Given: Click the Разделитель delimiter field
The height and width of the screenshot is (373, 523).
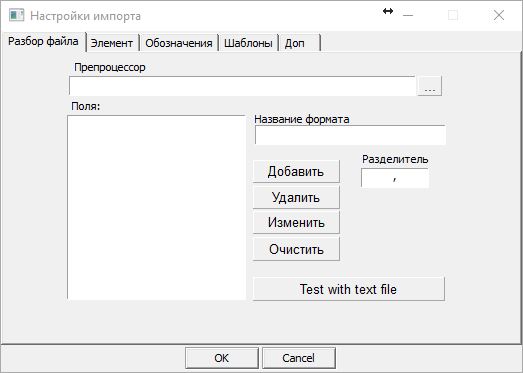Looking at the screenshot, I should [395, 177].
